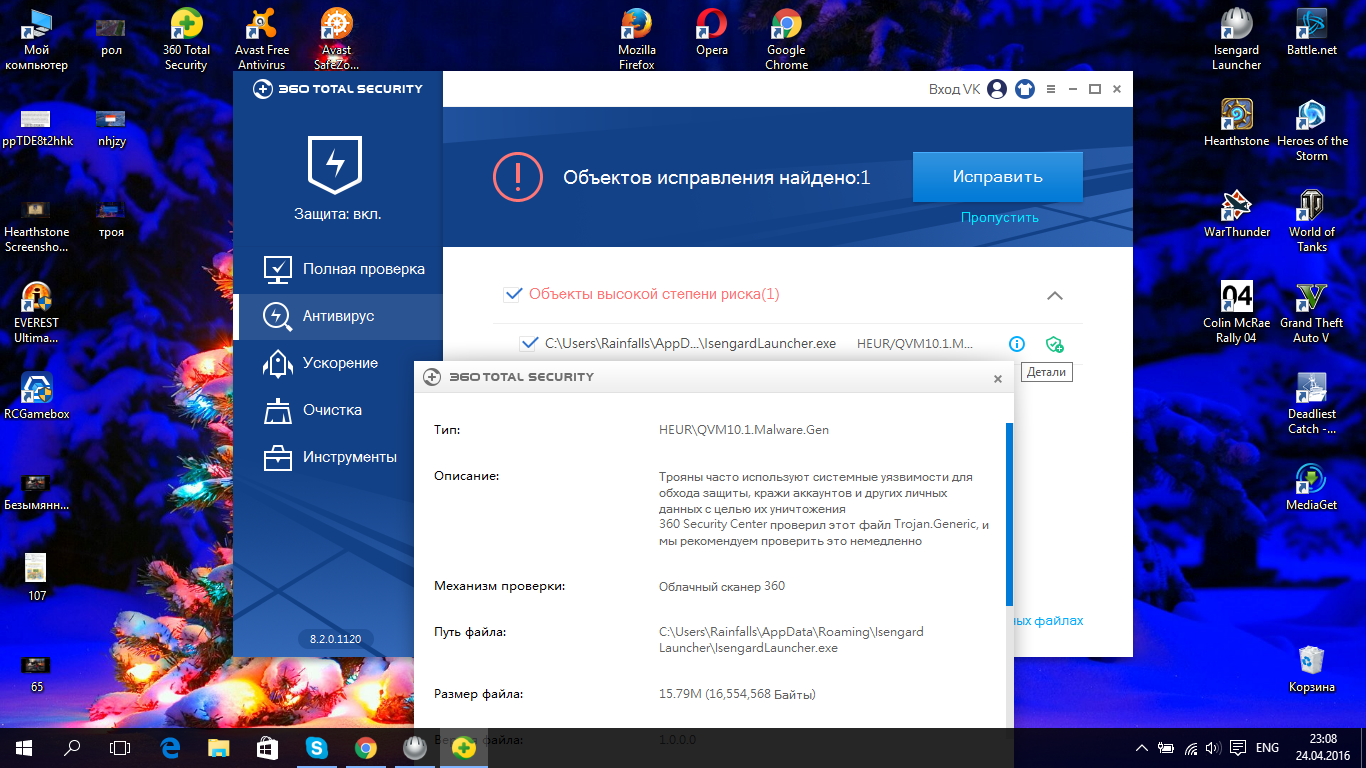Click the Исправить fix button
The width and height of the screenshot is (1366, 768).
[997, 177]
